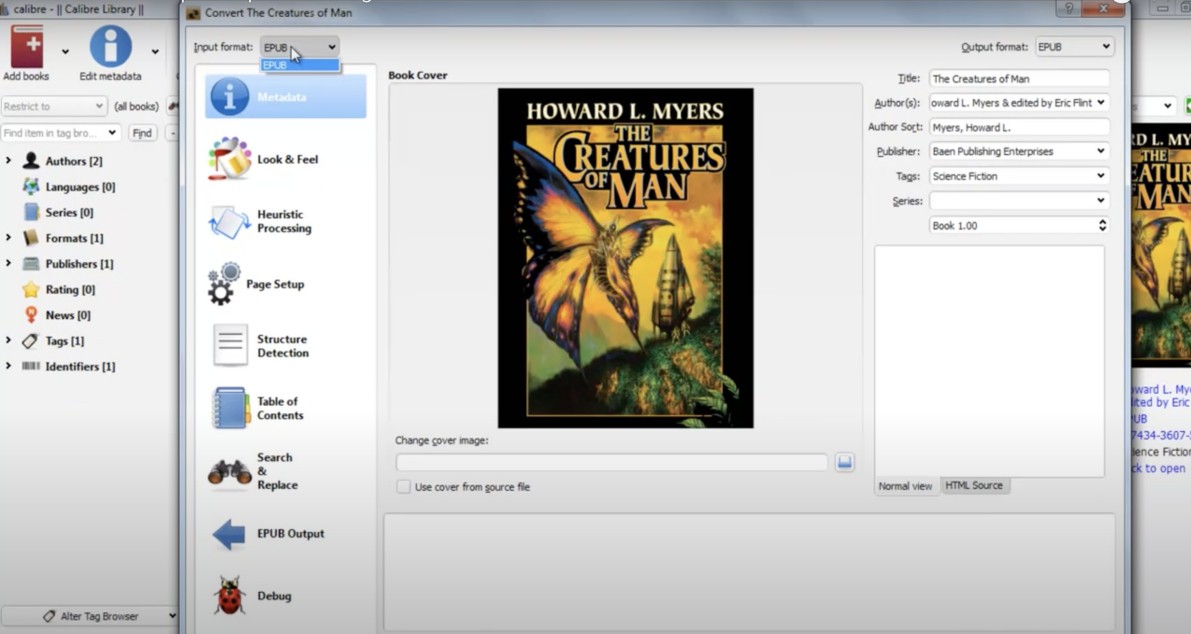Click the (all books) label
The height and width of the screenshot is (634, 1191).
(x=137, y=106)
